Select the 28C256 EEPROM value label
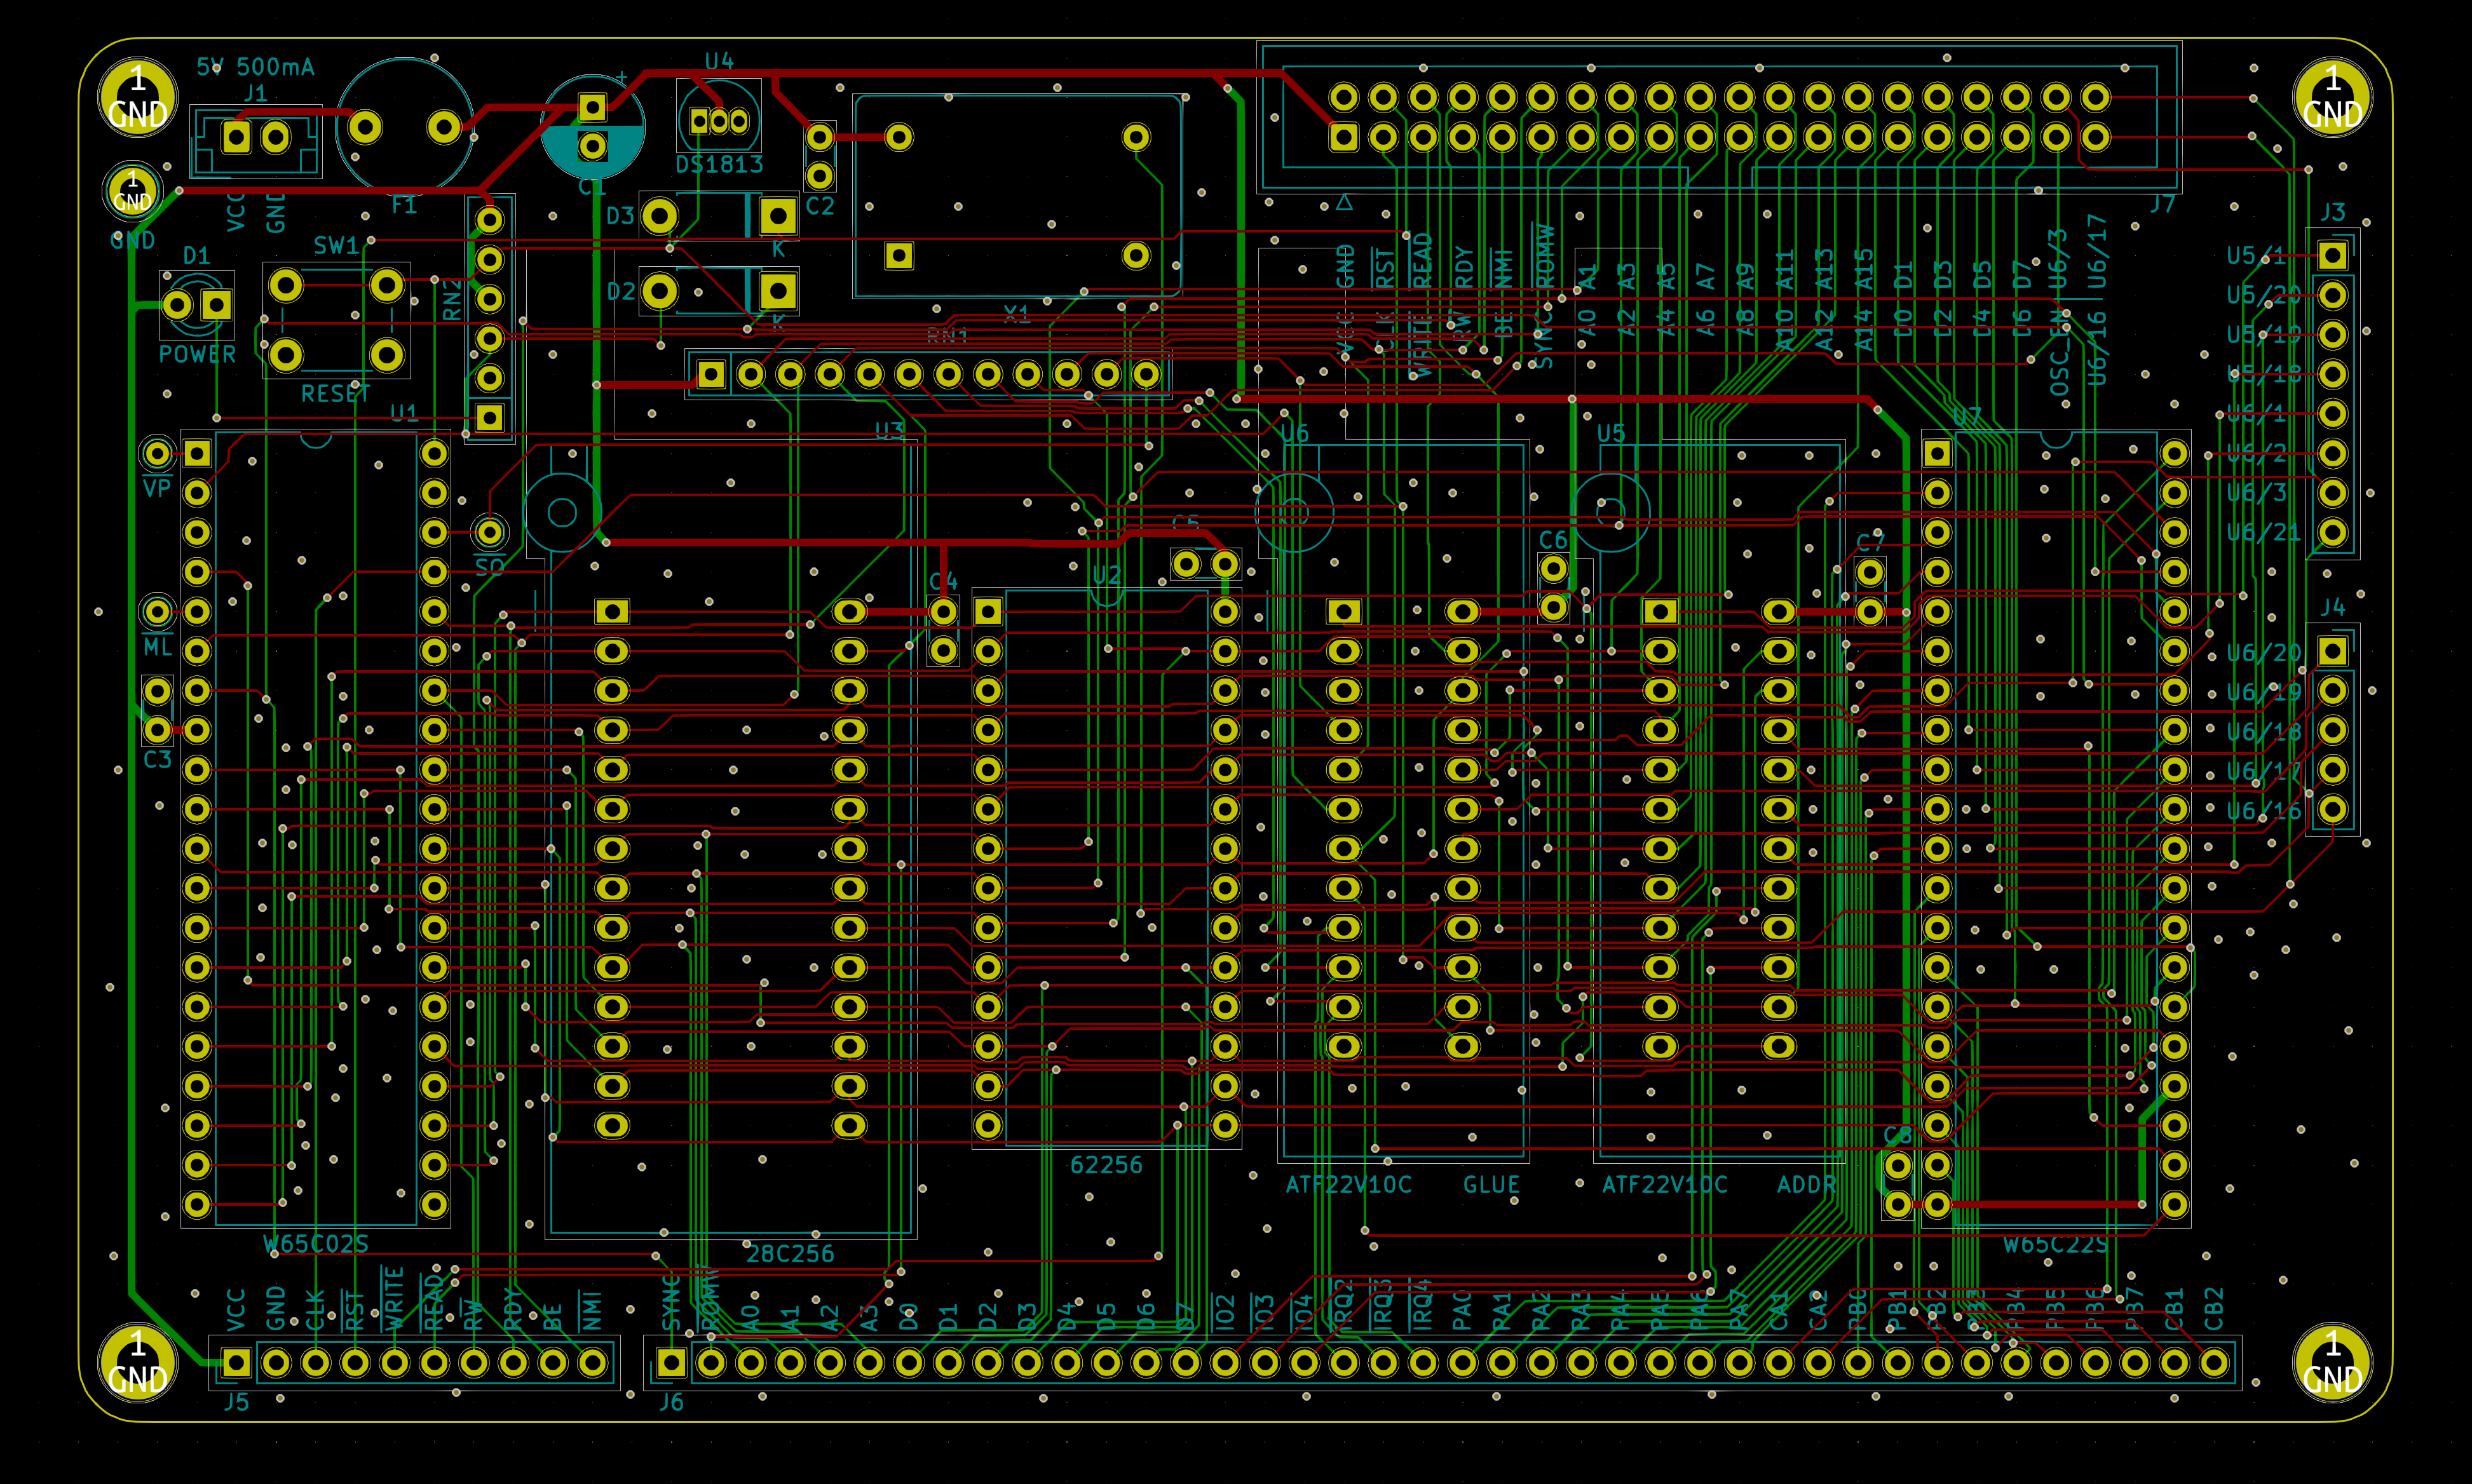The height and width of the screenshot is (1484, 2472). click(789, 1254)
